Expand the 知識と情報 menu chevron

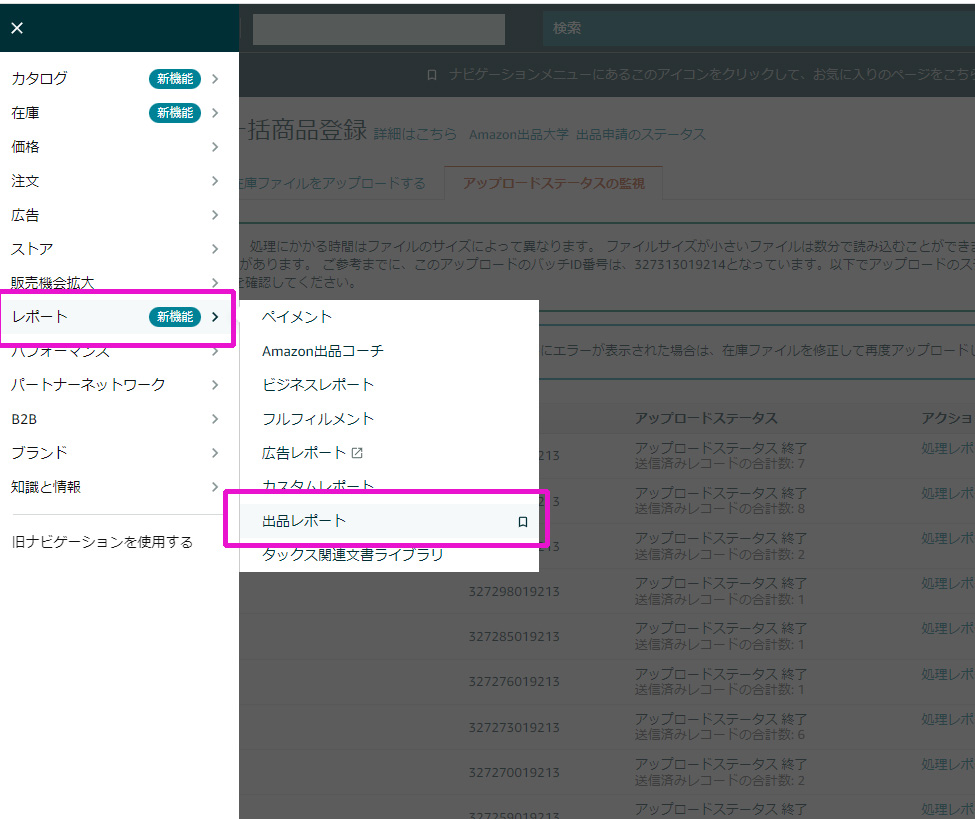pyautogui.click(x=215, y=487)
